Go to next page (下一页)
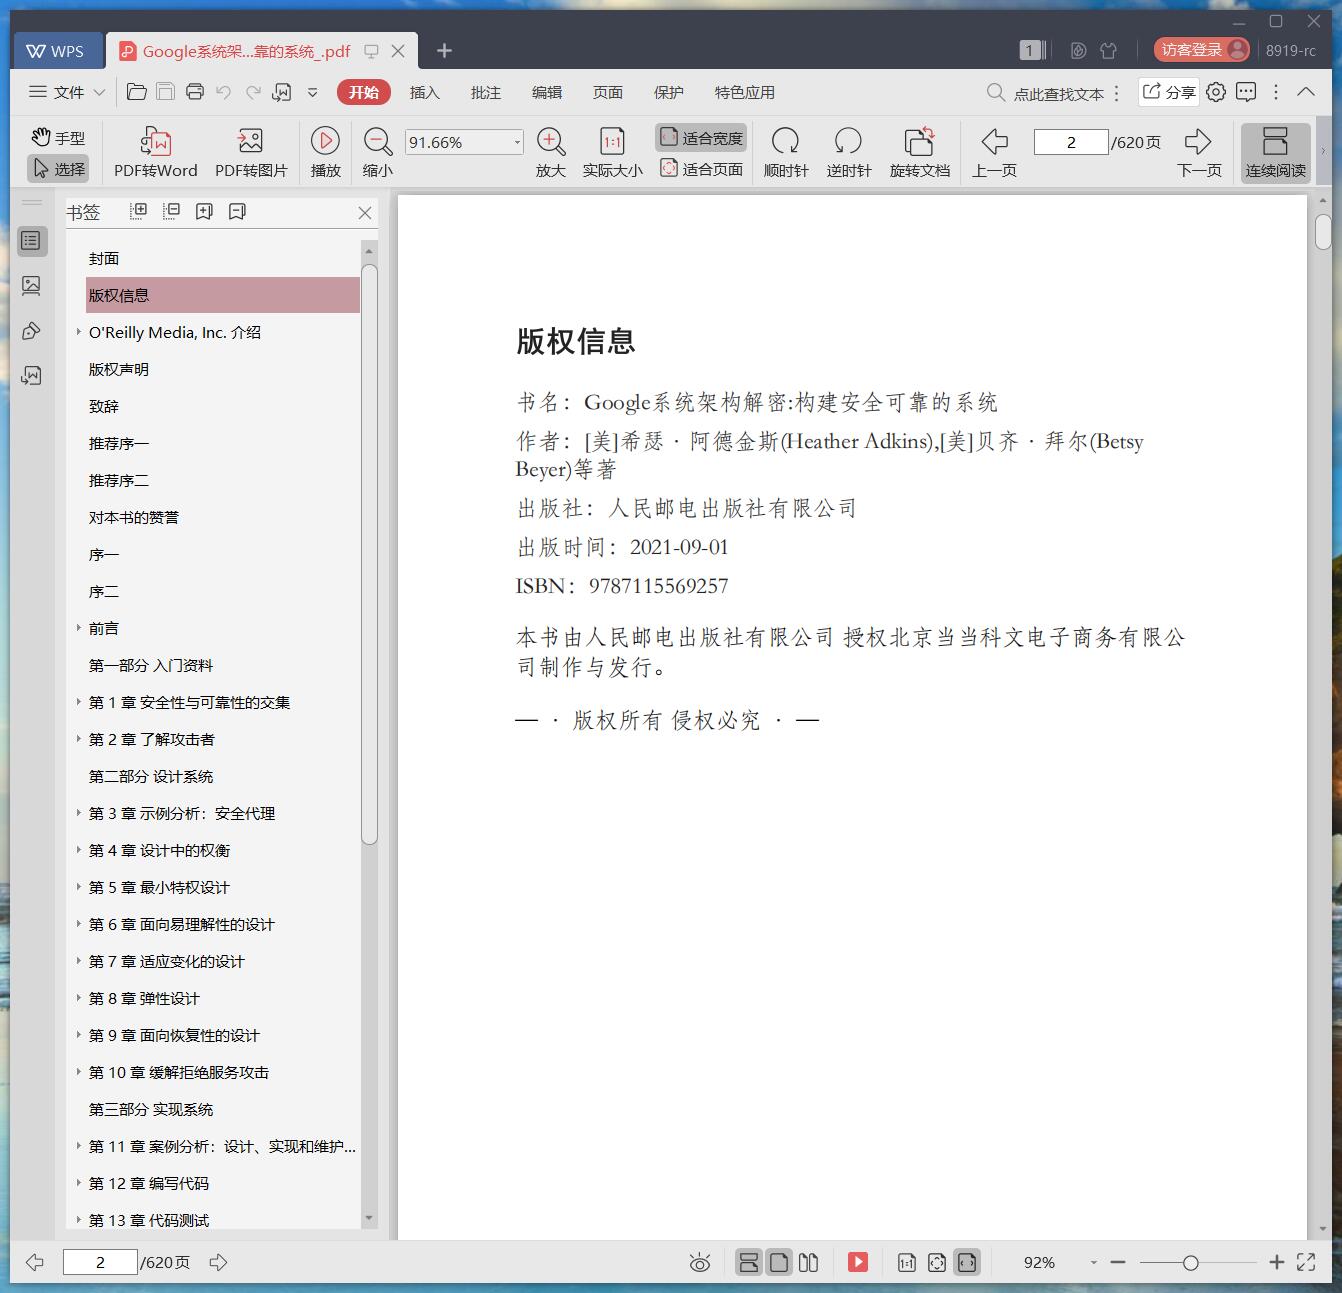Image resolution: width=1342 pixels, height=1293 pixels. coord(1199,153)
